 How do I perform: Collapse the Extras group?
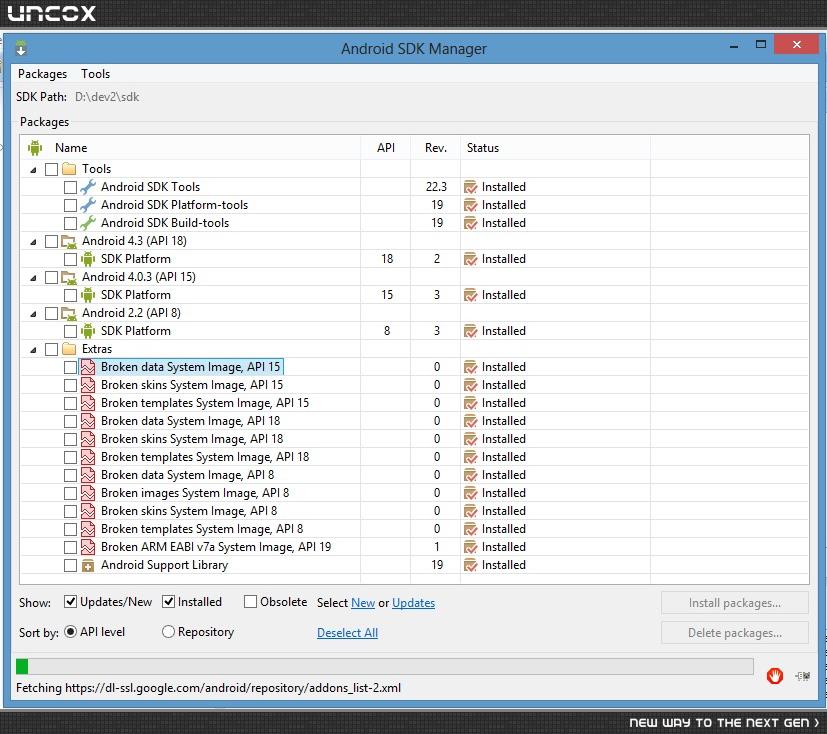[33, 350]
